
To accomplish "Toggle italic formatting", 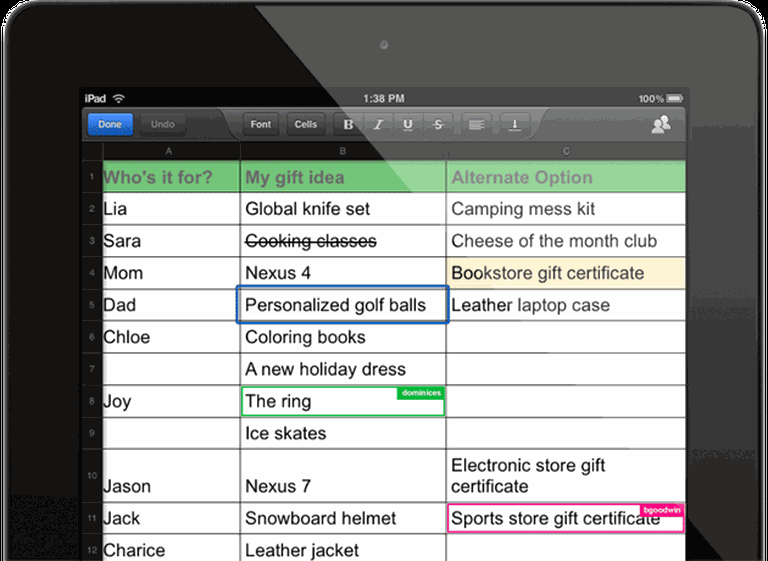I will (378, 125).
